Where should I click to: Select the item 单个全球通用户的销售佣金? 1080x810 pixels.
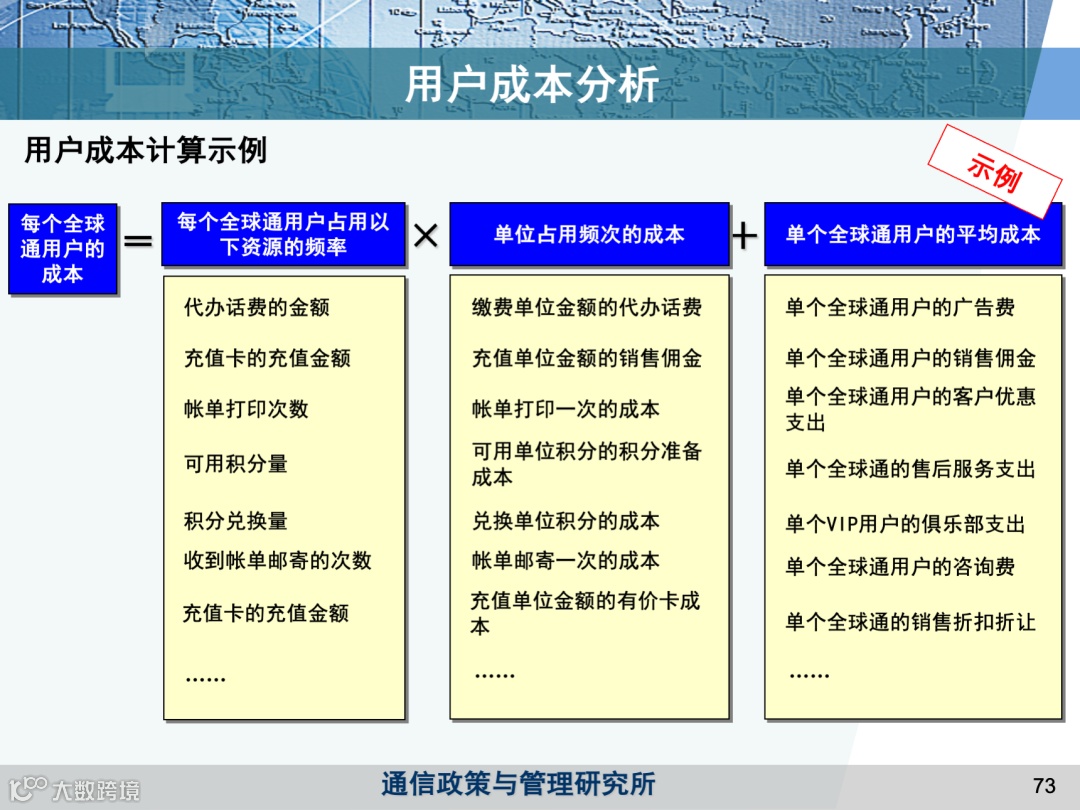click(x=911, y=358)
